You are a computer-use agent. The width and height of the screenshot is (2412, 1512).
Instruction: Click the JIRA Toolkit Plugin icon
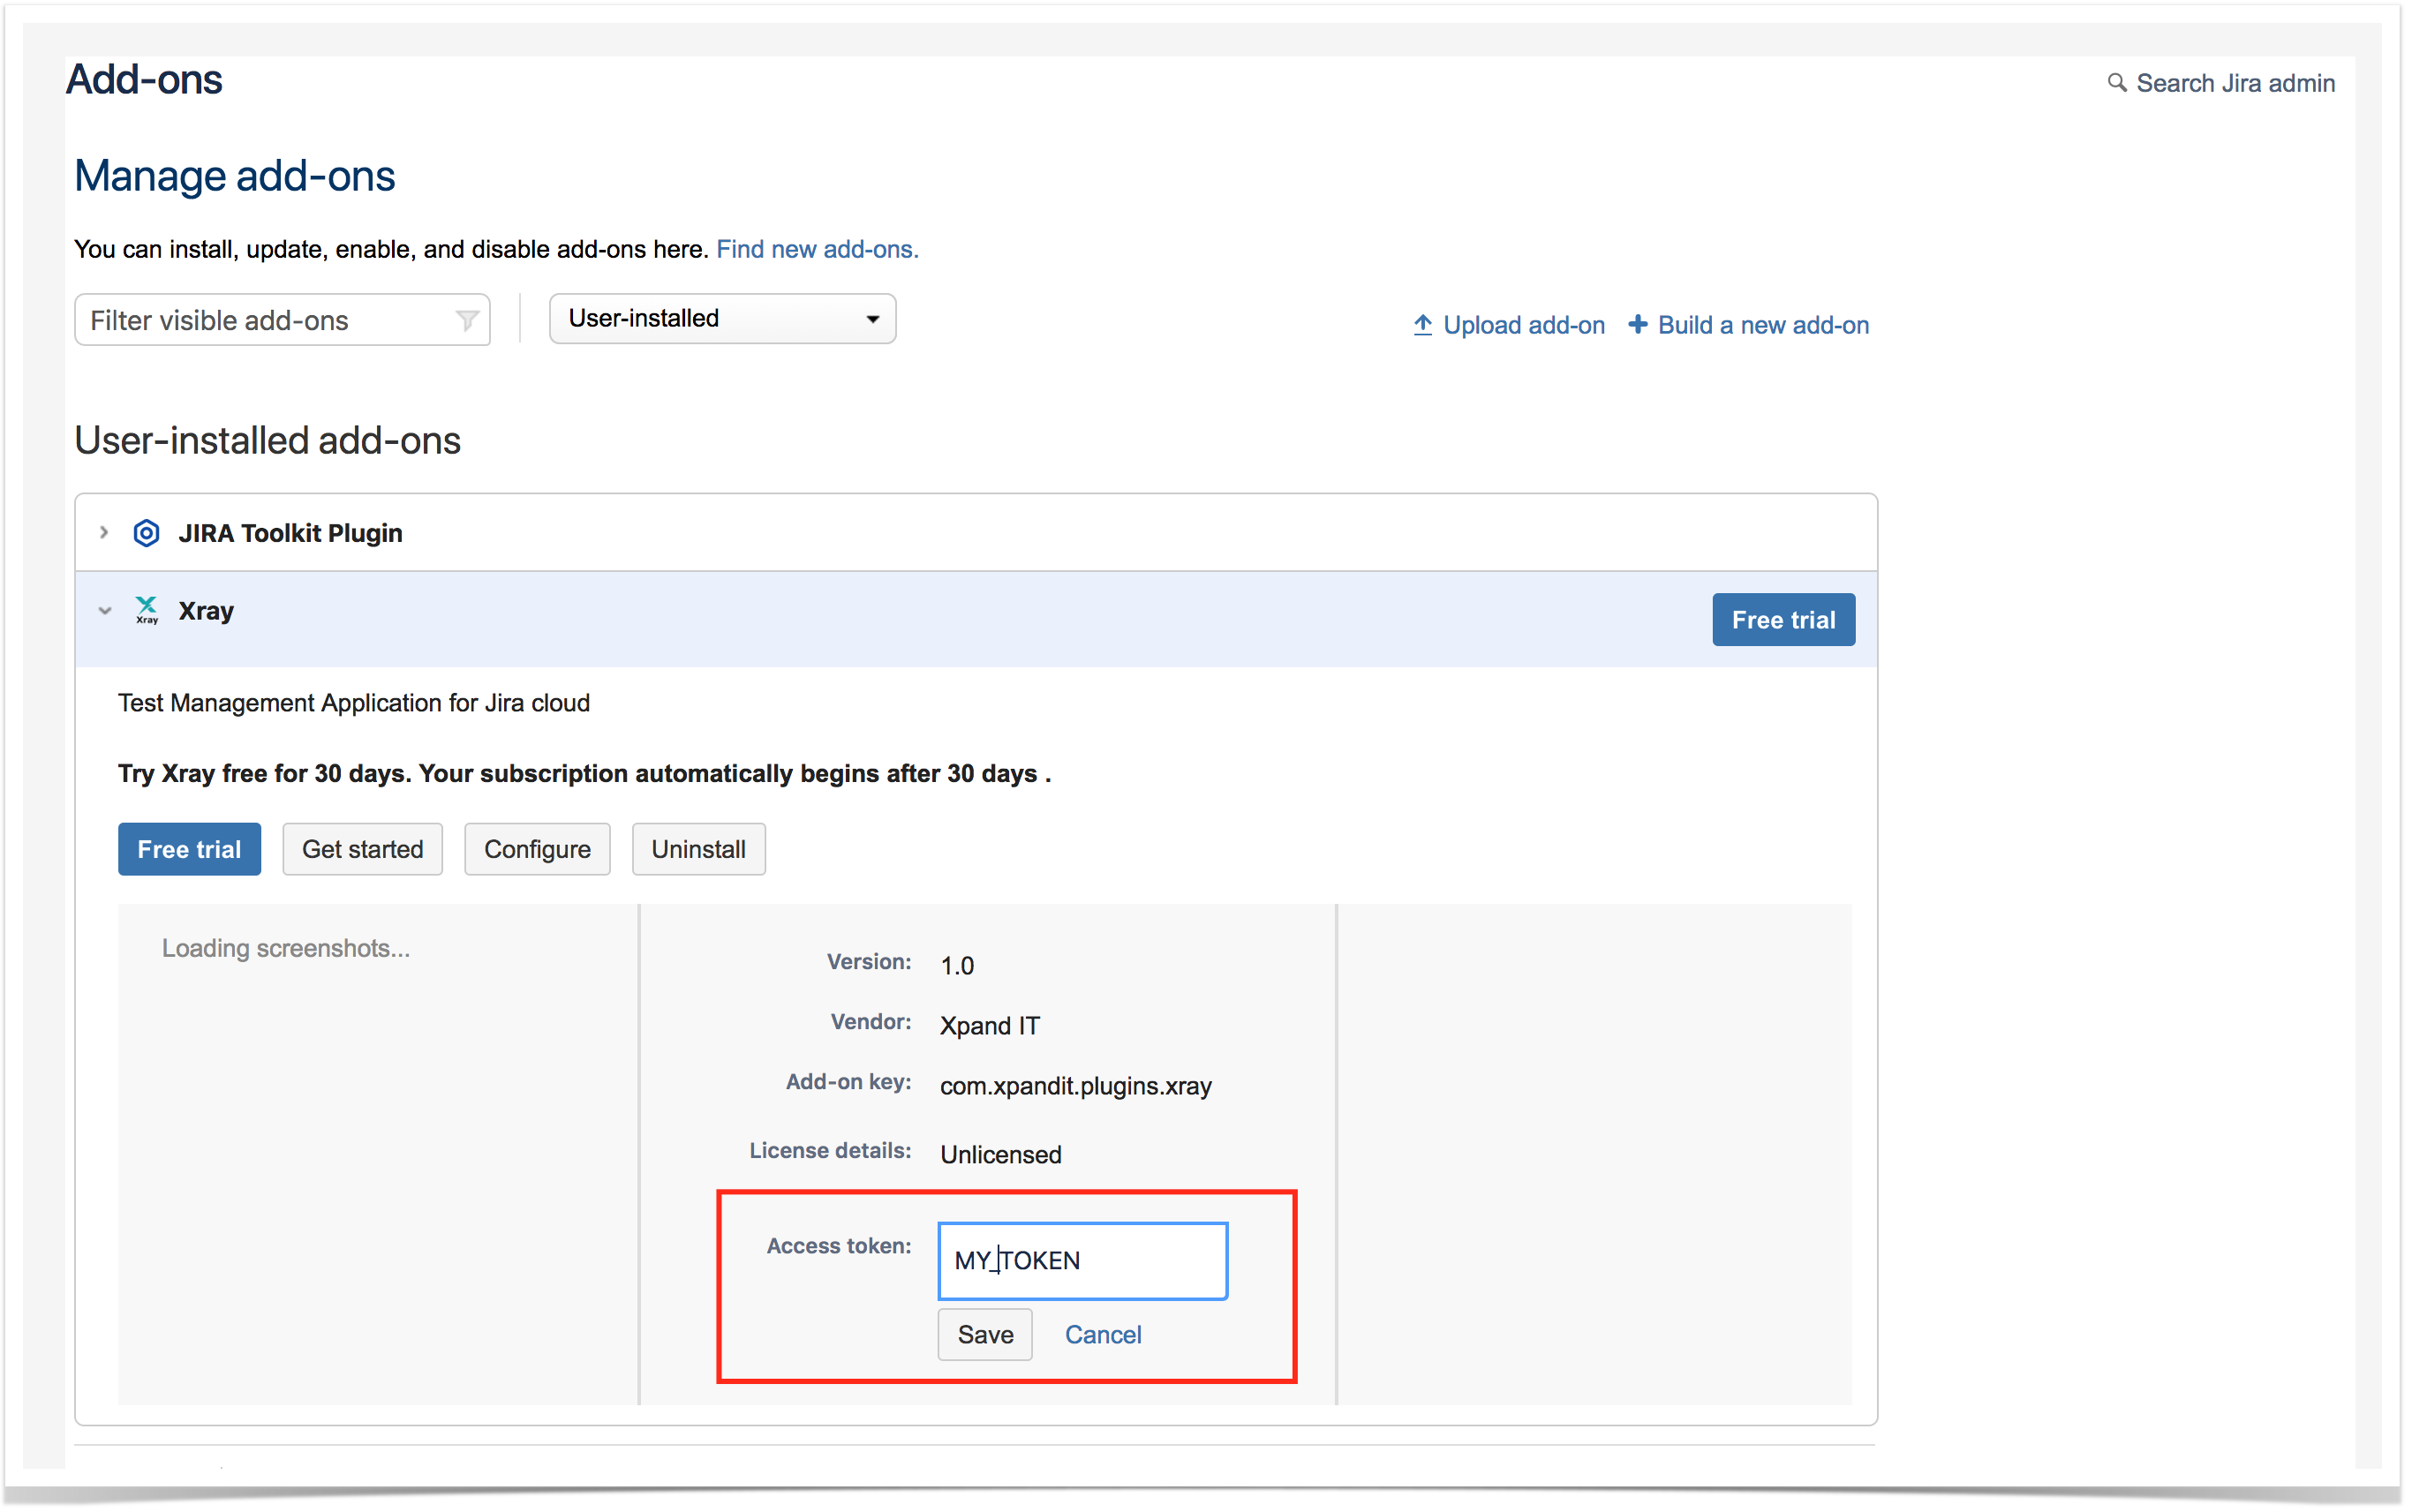point(146,533)
